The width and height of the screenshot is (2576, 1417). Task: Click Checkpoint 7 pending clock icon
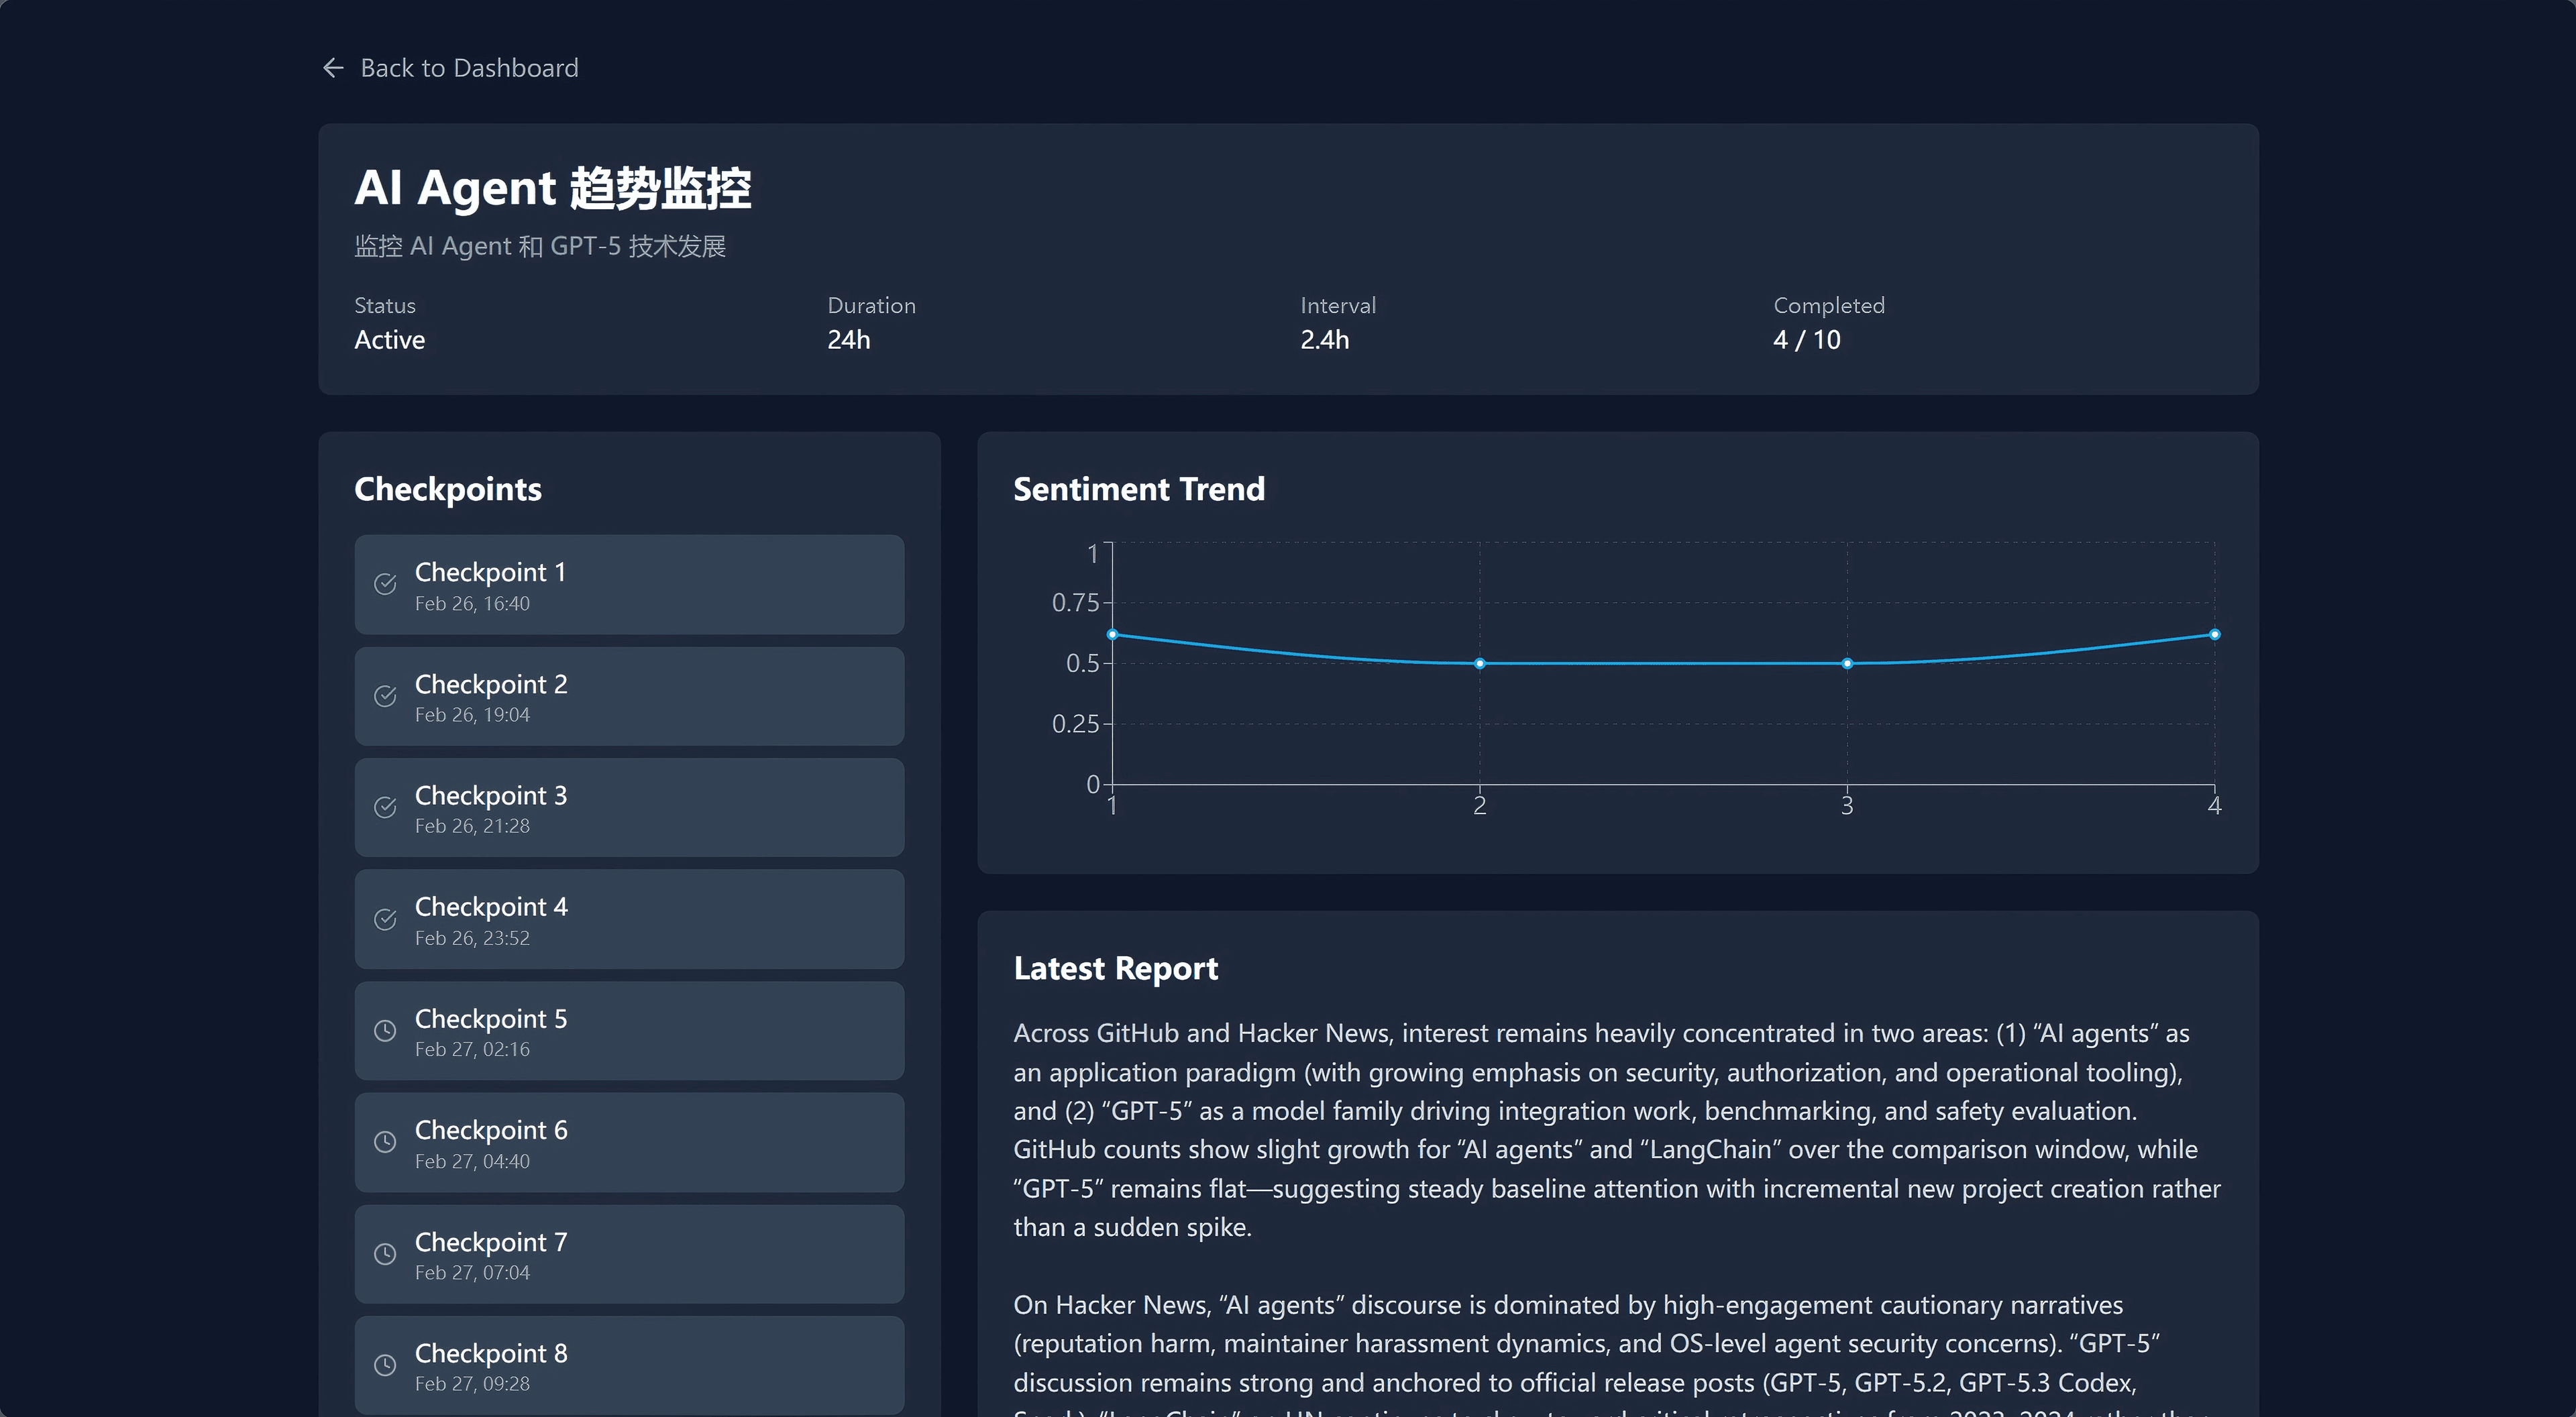point(385,1255)
